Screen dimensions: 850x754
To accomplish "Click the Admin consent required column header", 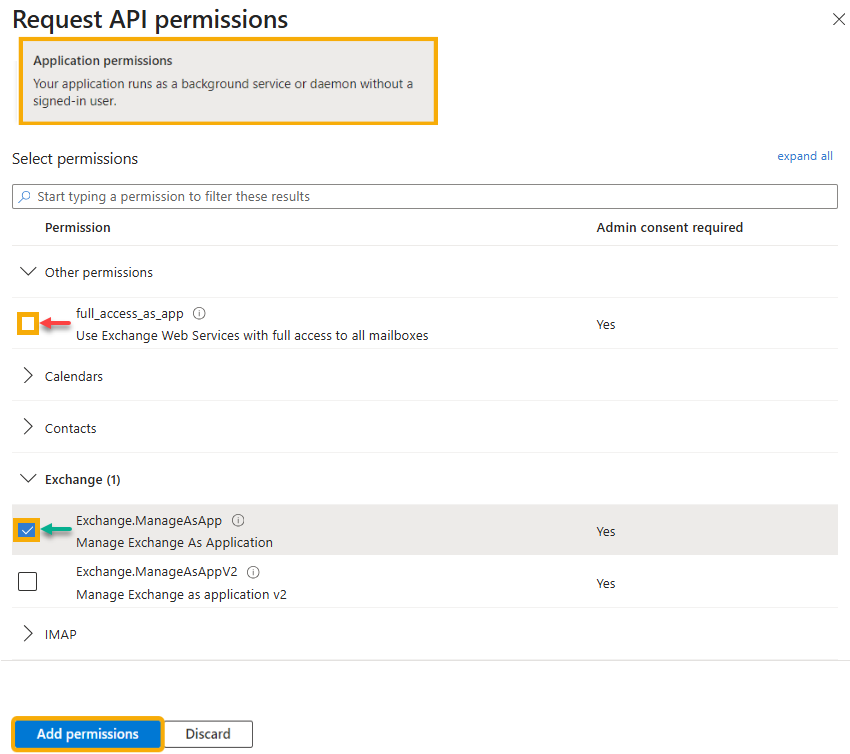I will [x=669, y=228].
